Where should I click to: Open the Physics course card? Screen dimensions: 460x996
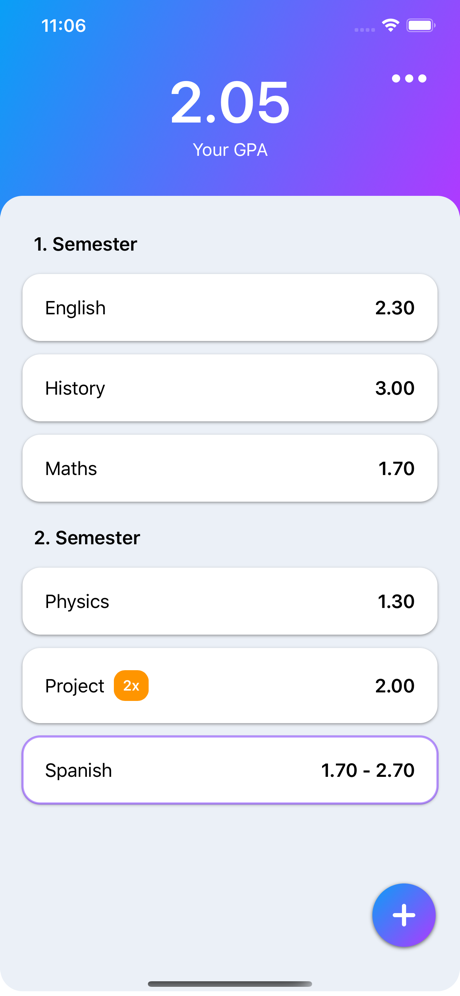click(230, 602)
